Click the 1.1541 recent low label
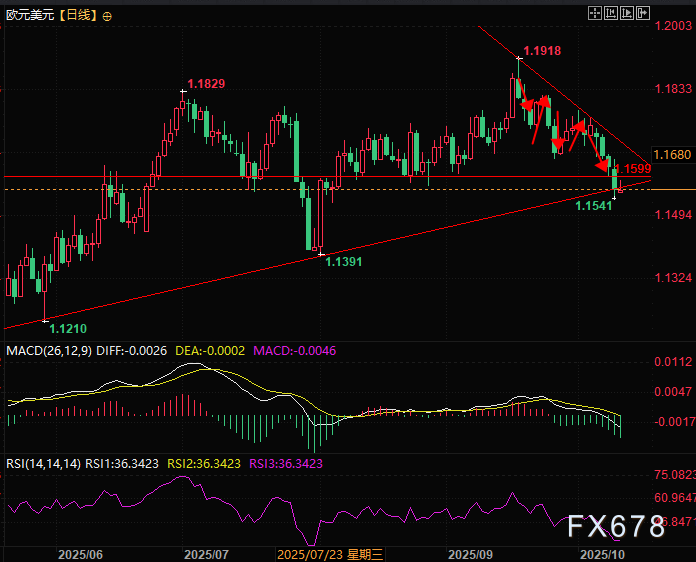 [594, 204]
